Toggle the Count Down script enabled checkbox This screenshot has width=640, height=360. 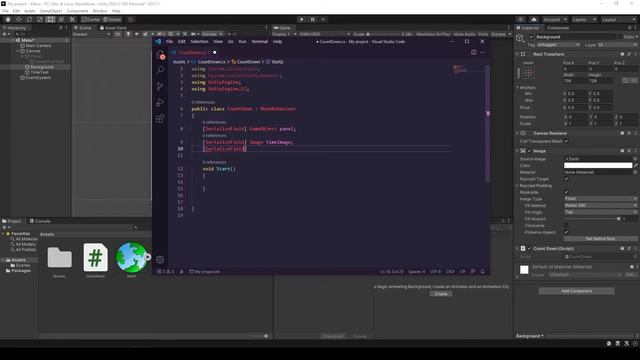click(x=530, y=249)
